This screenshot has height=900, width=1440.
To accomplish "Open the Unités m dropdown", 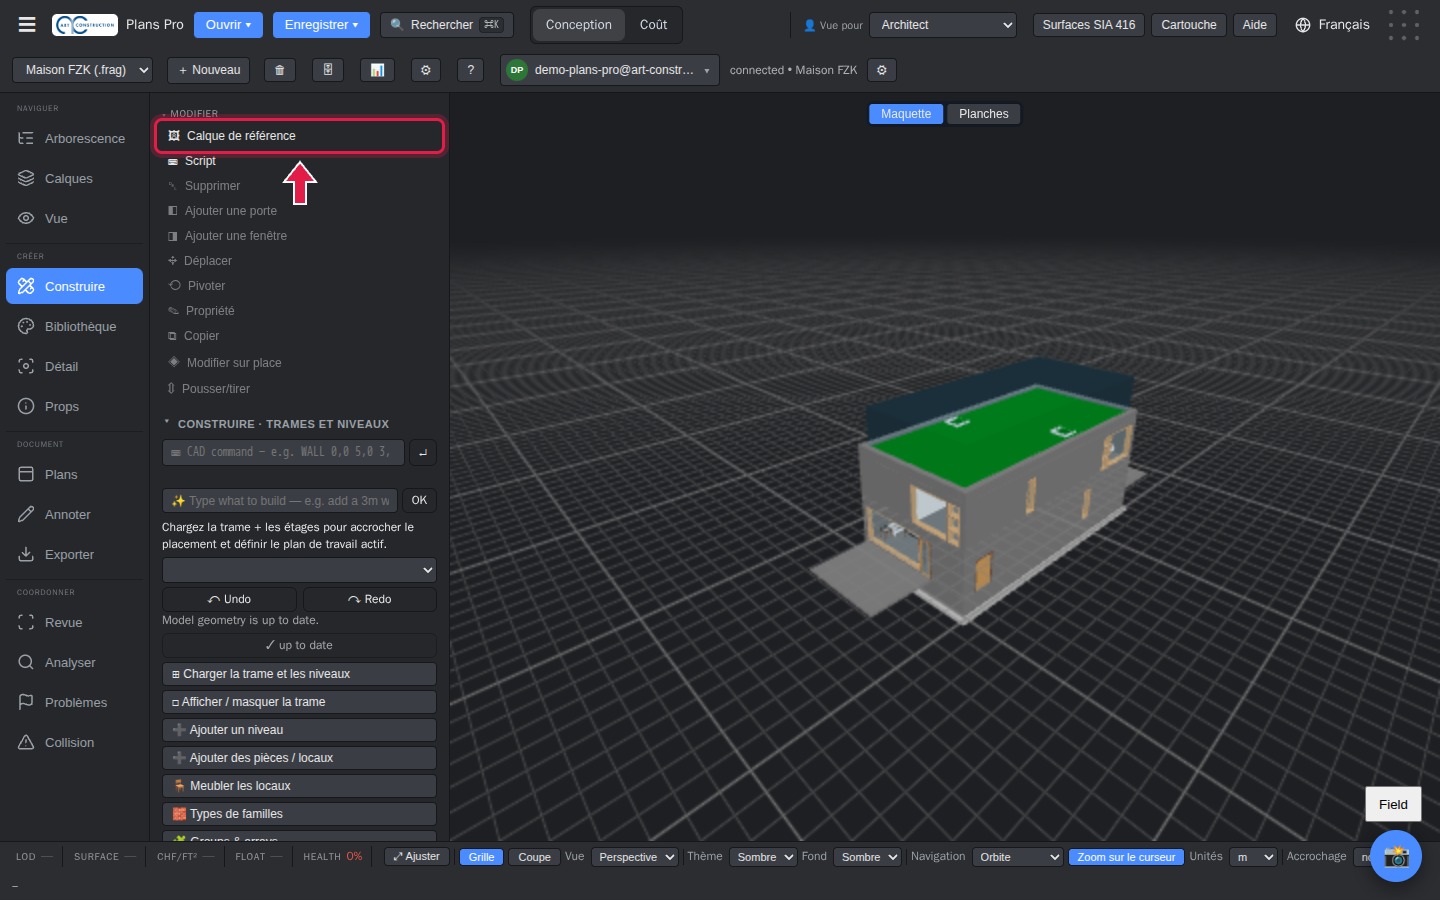I will coord(1254,857).
